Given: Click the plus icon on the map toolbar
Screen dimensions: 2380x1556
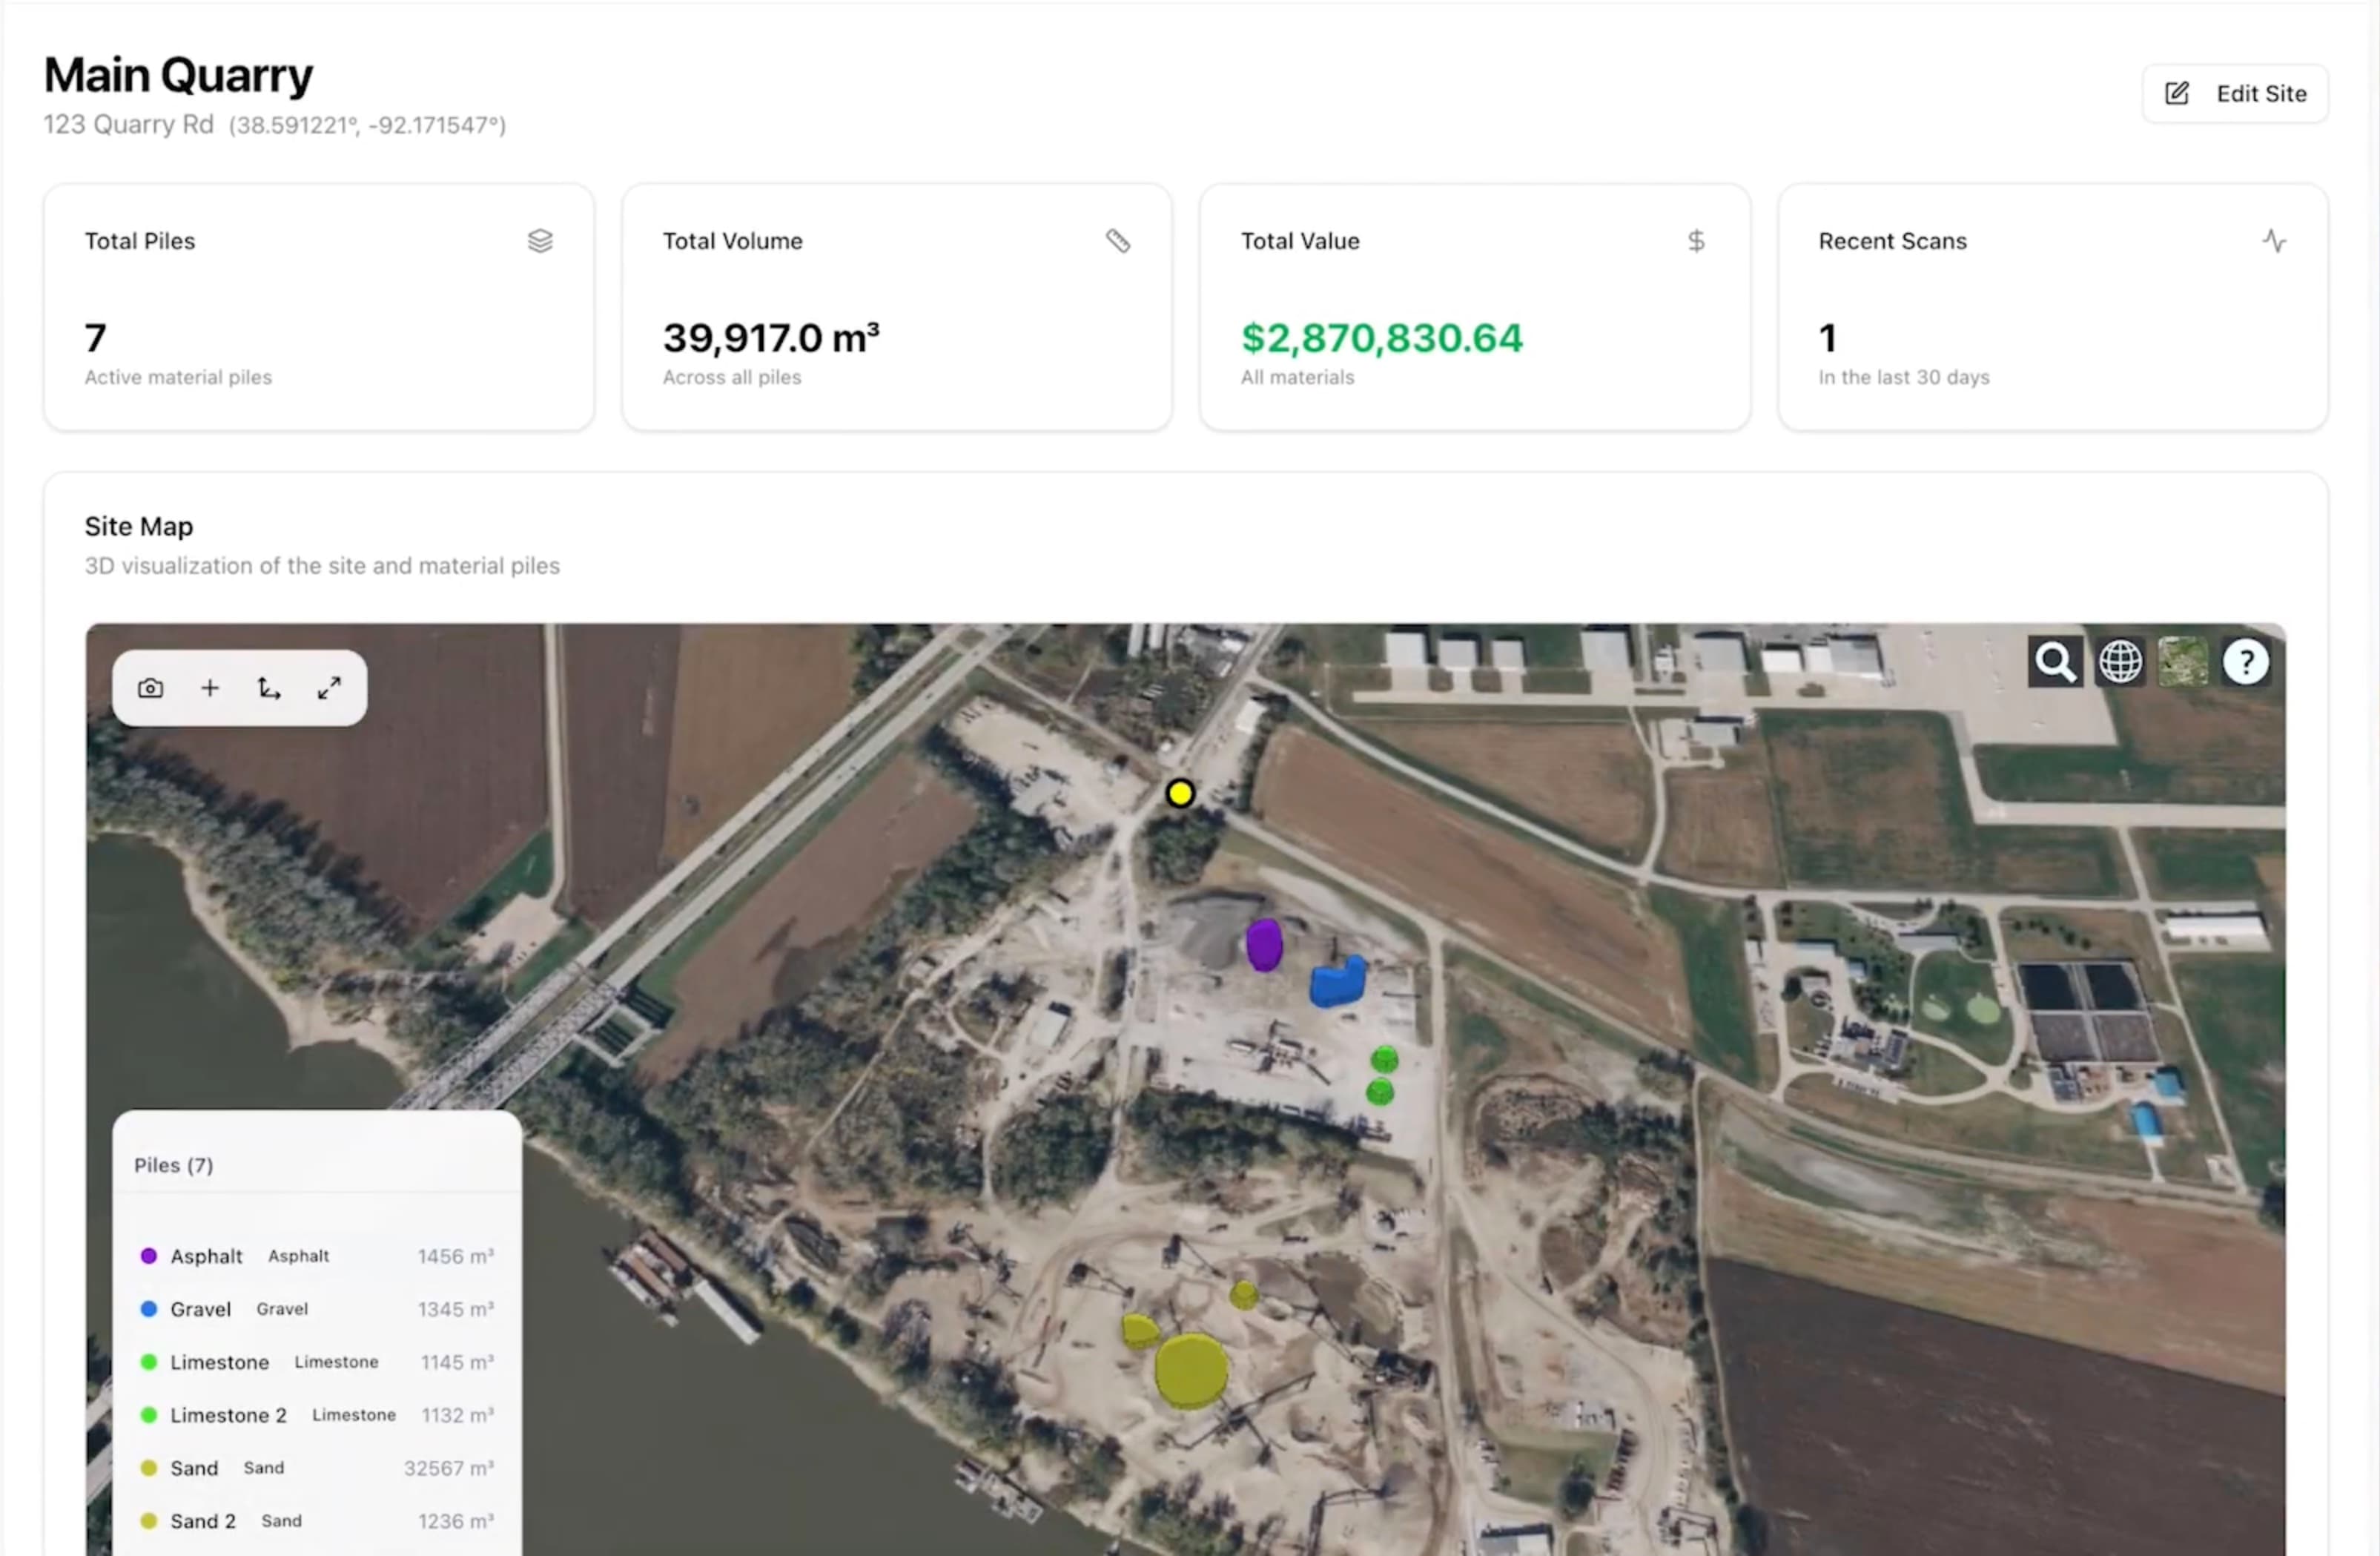Looking at the screenshot, I should pos(209,688).
